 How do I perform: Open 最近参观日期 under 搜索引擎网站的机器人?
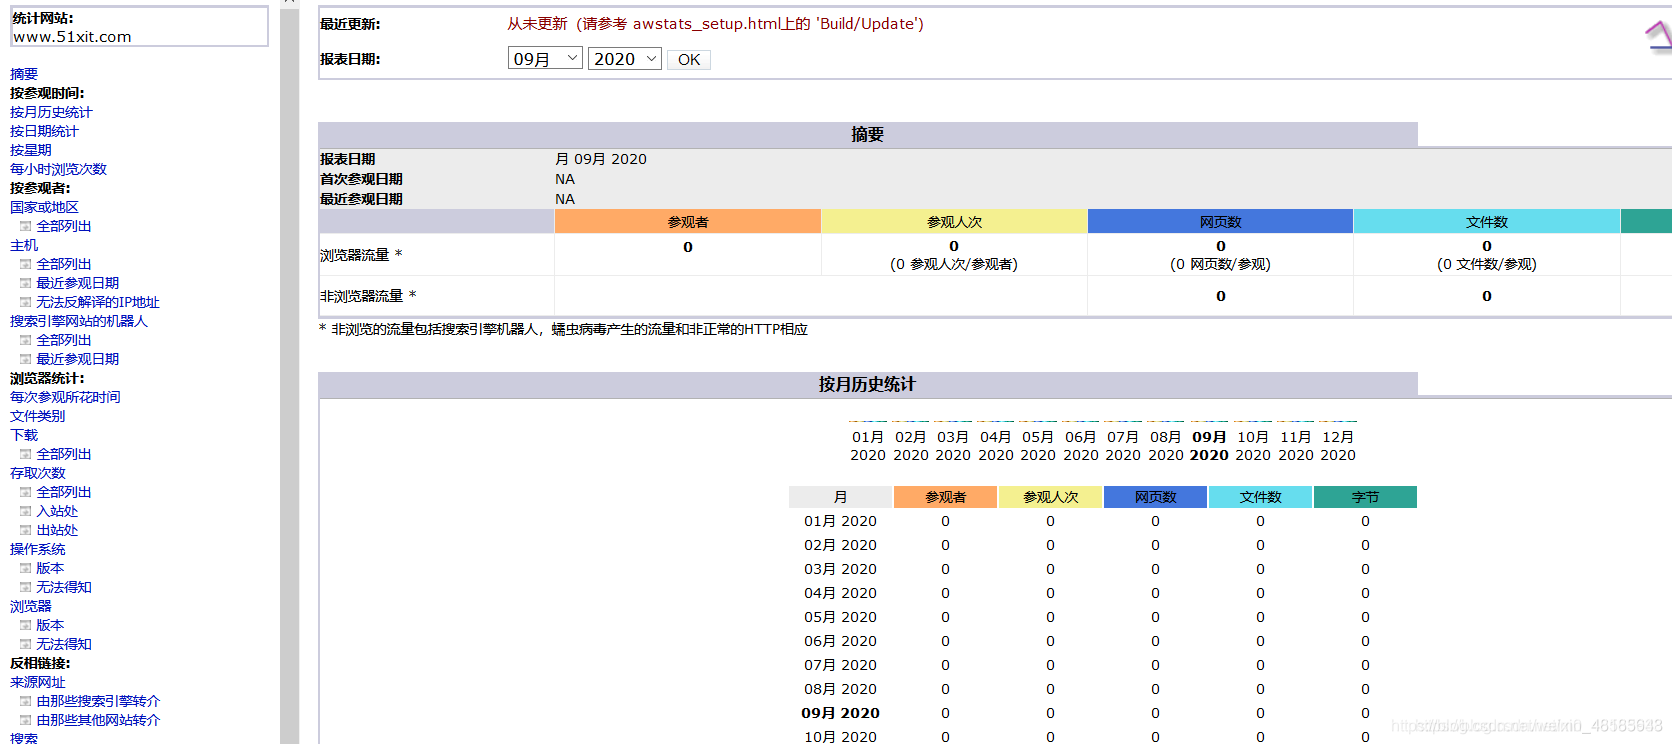(78, 359)
